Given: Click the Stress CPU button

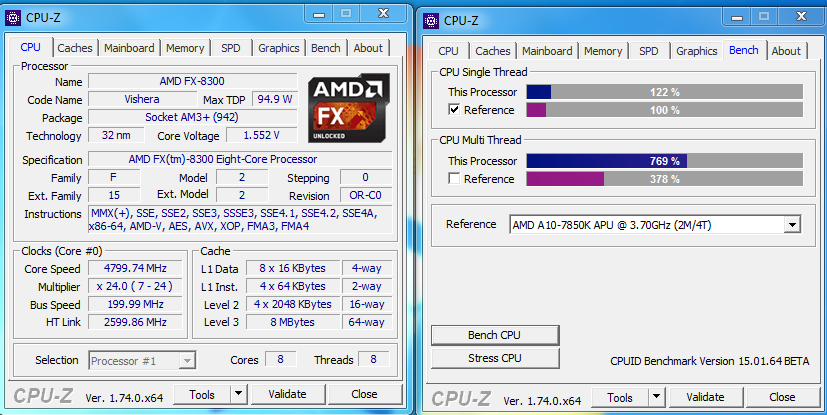Looking at the screenshot, I should click(495, 358).
